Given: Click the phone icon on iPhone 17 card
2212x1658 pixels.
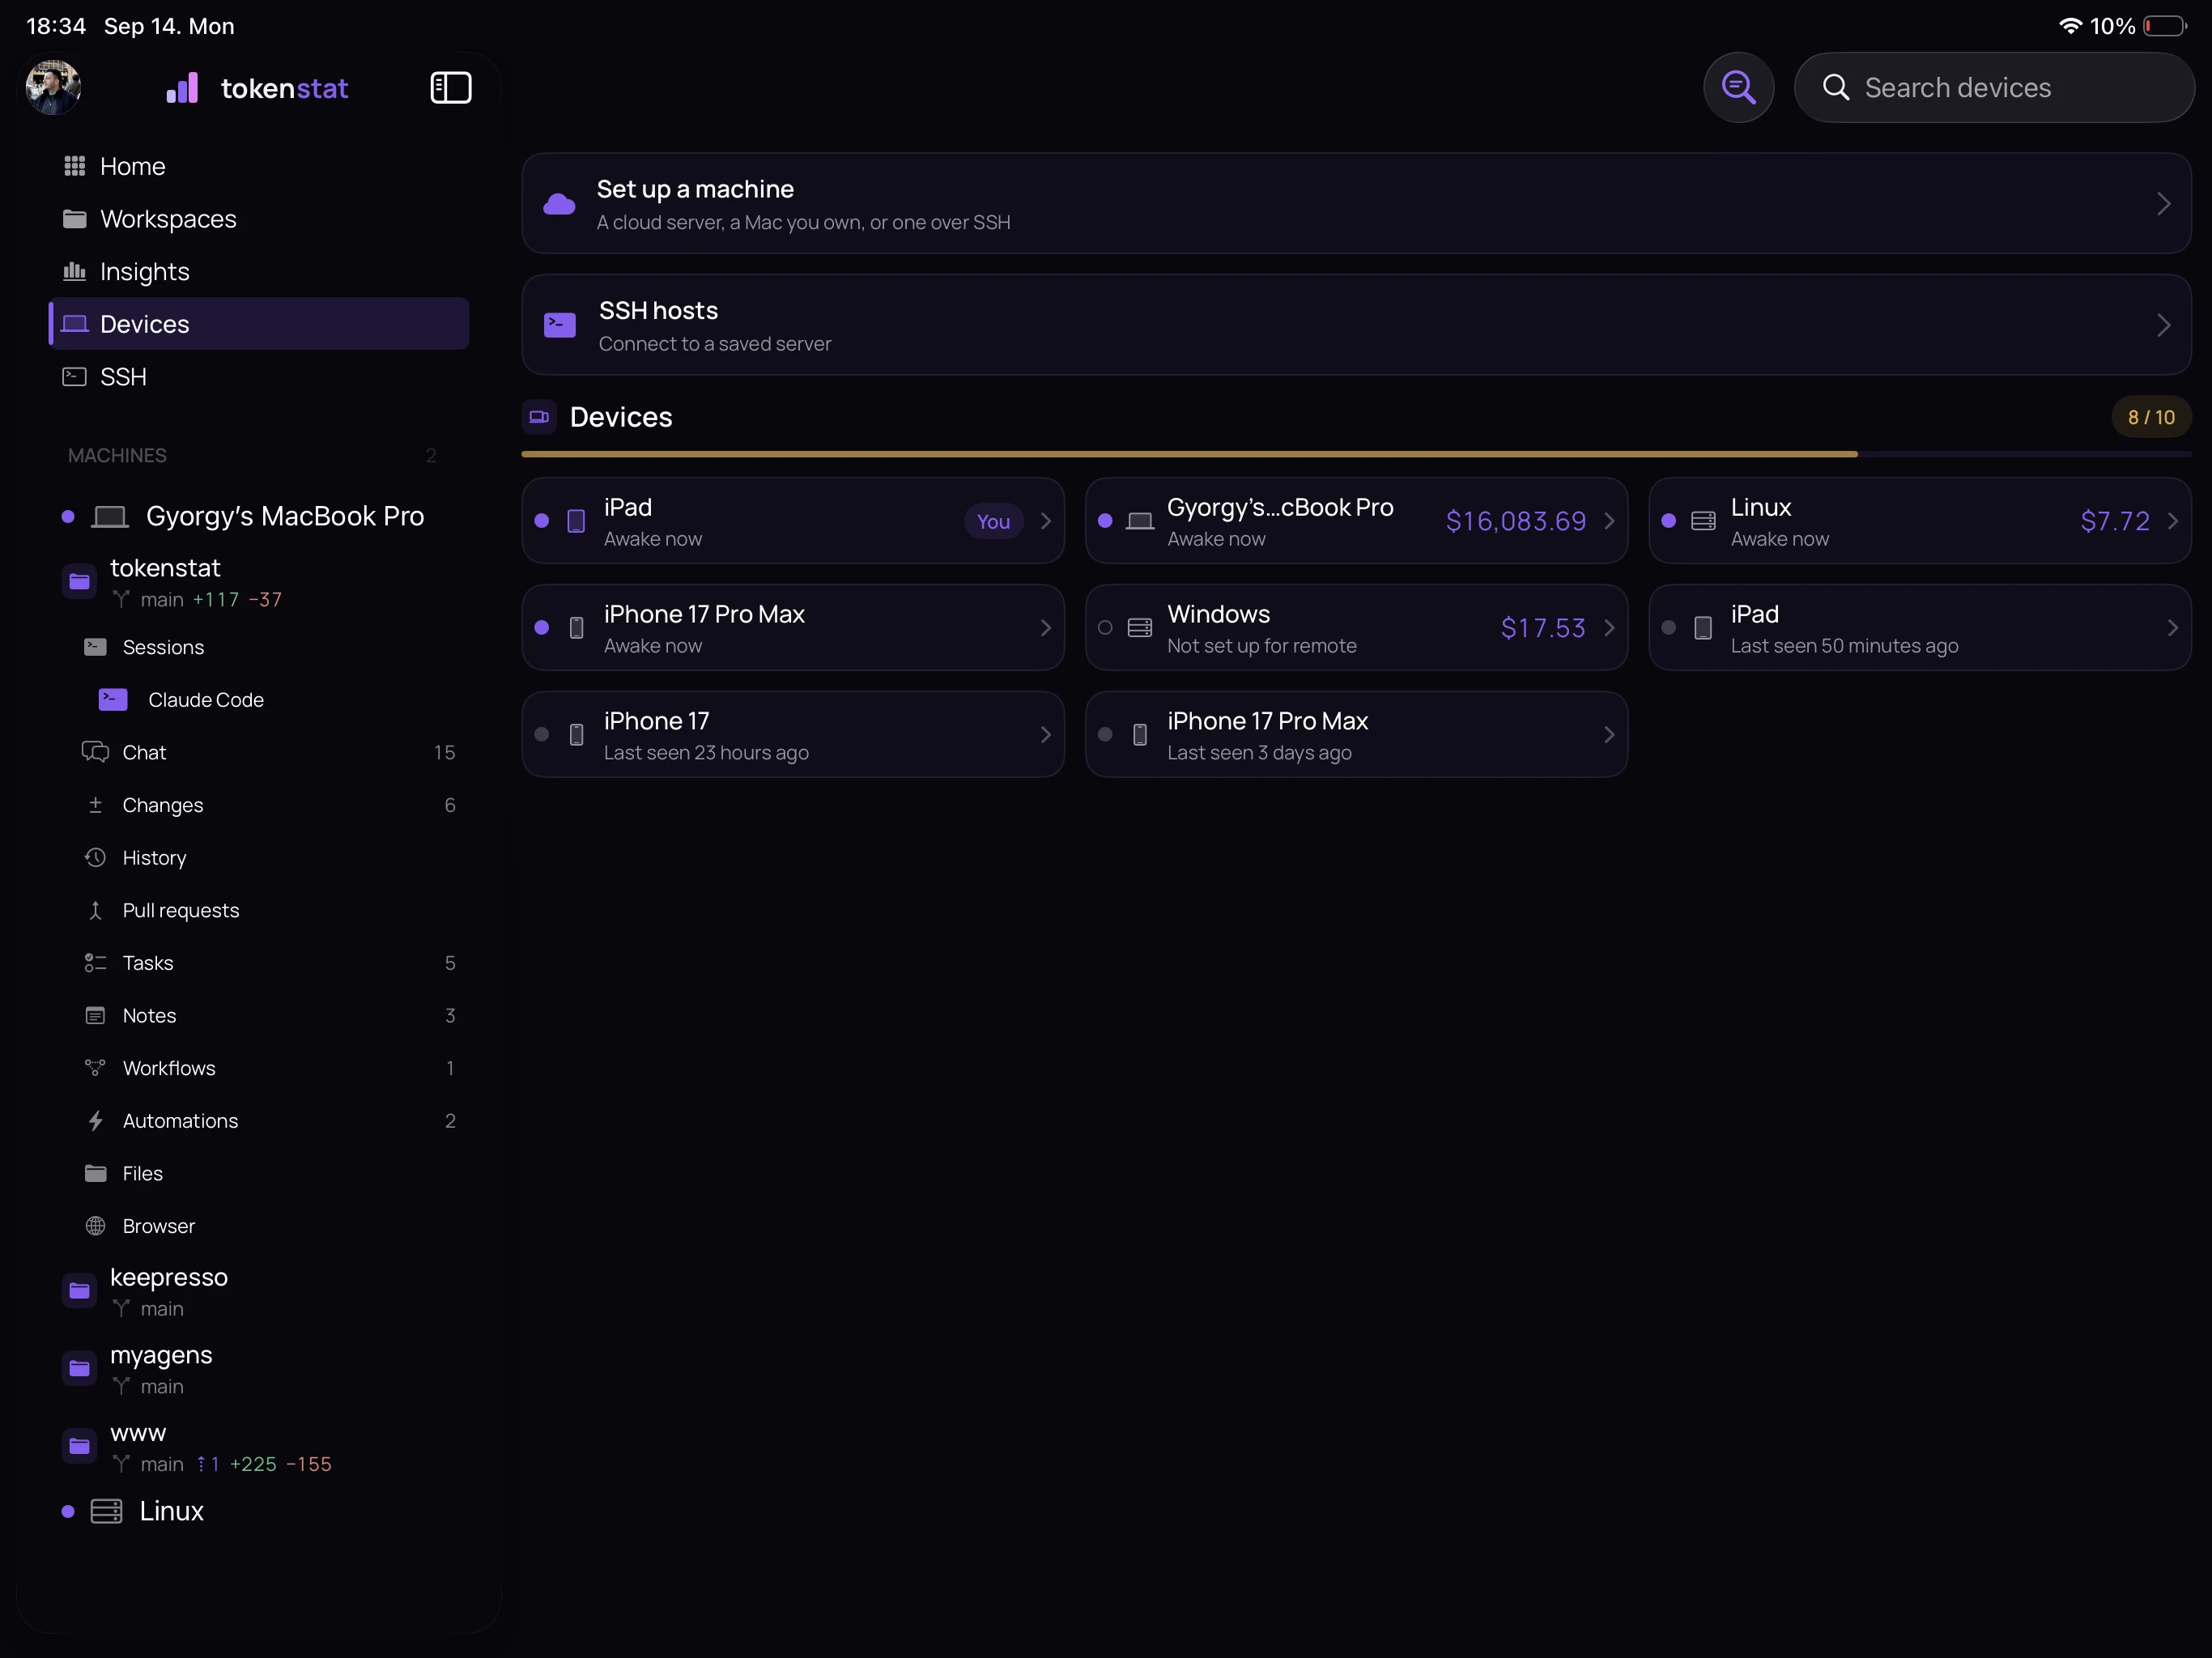Looking at the screenshot, I should point(576,735).
